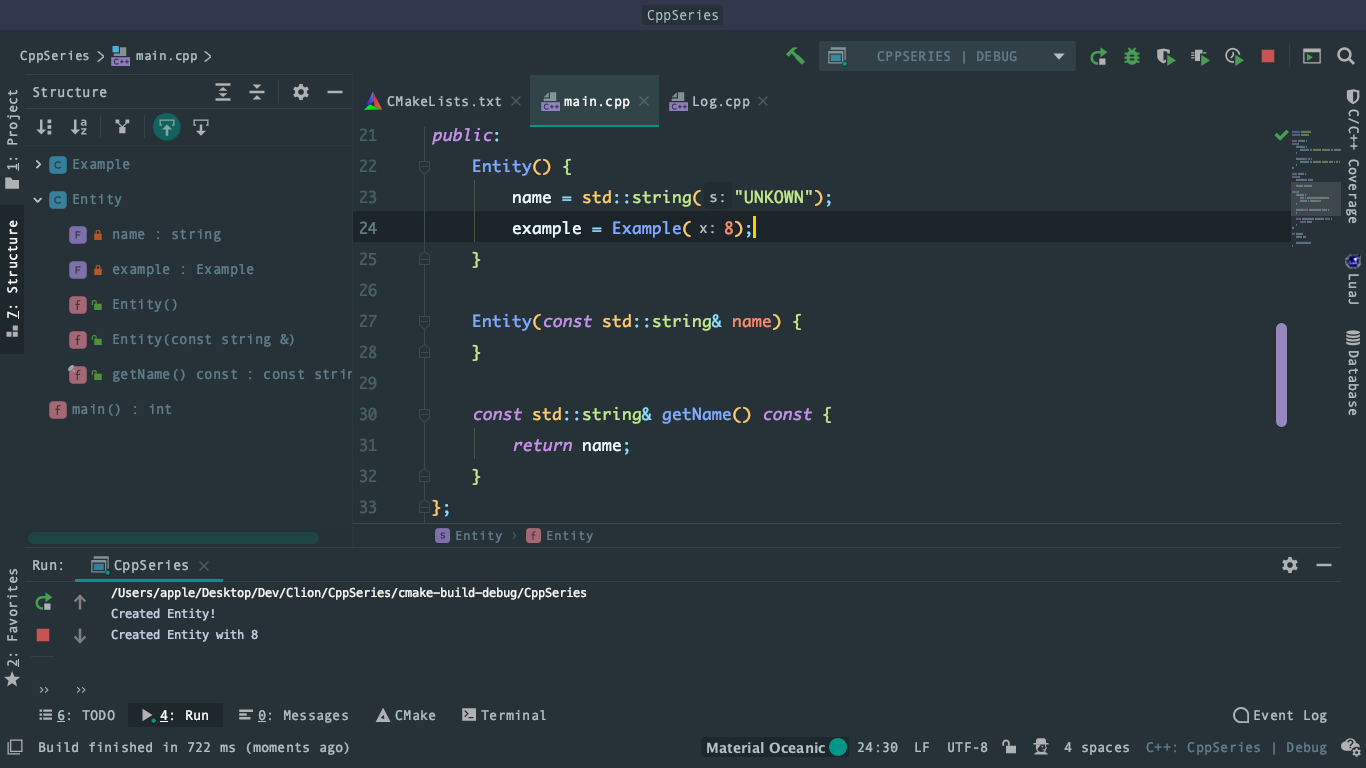
Task: Fold the Entity(const std::string&) at line 27
Action: 424,321
